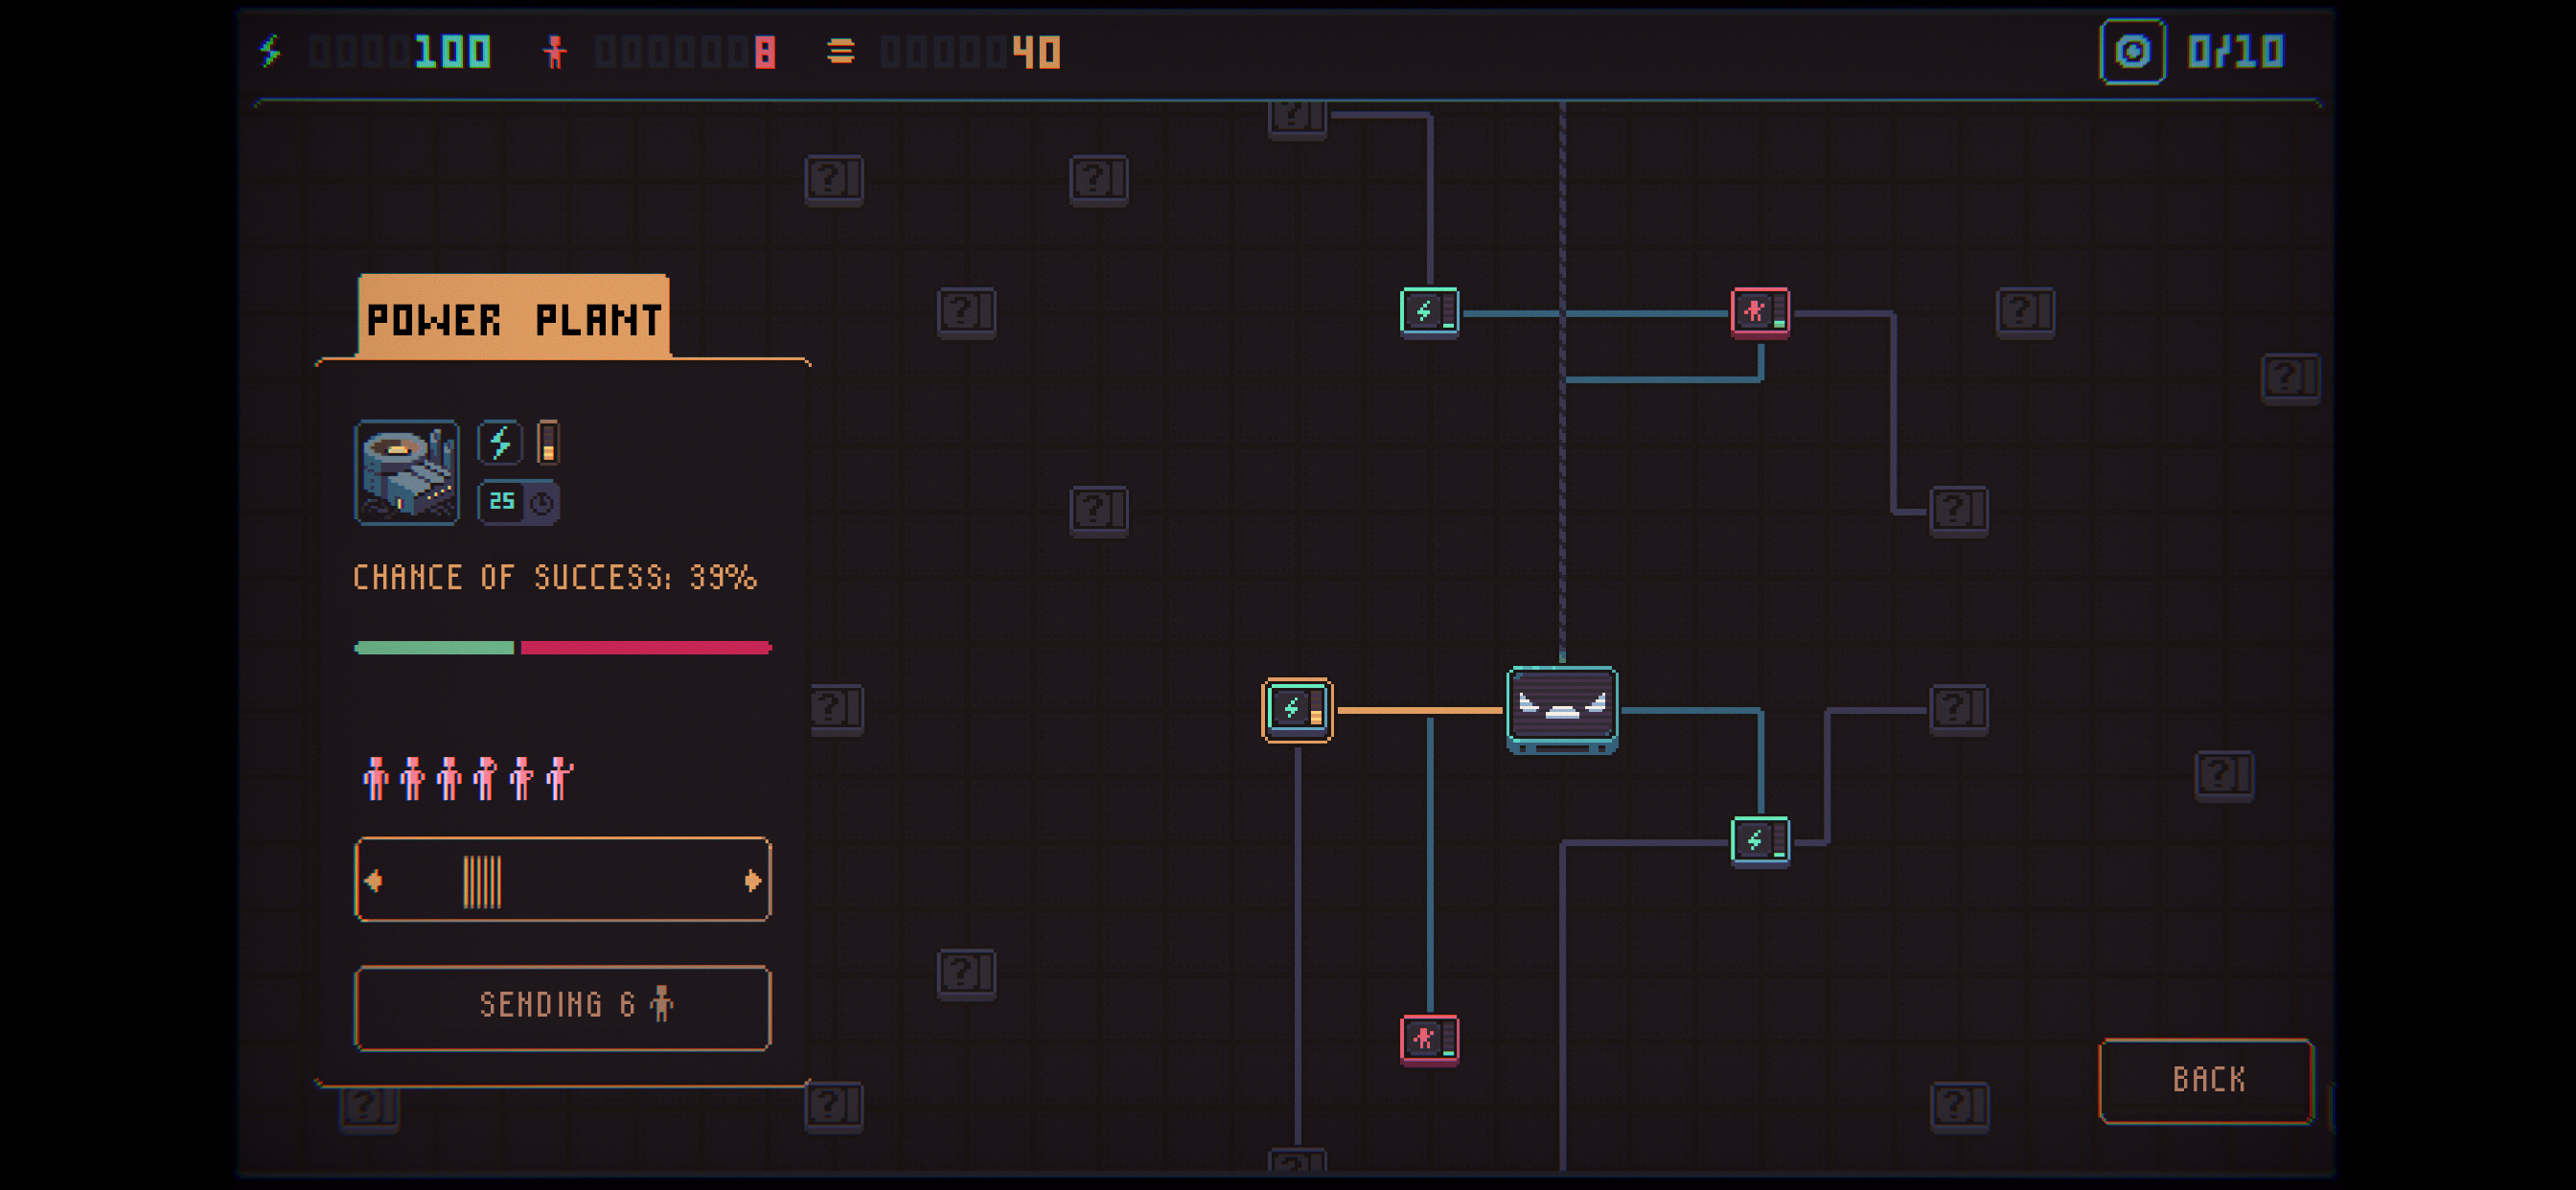Select the upper red survivor node
This screenshot has width=2576, height=1190.
point(1760,312)
